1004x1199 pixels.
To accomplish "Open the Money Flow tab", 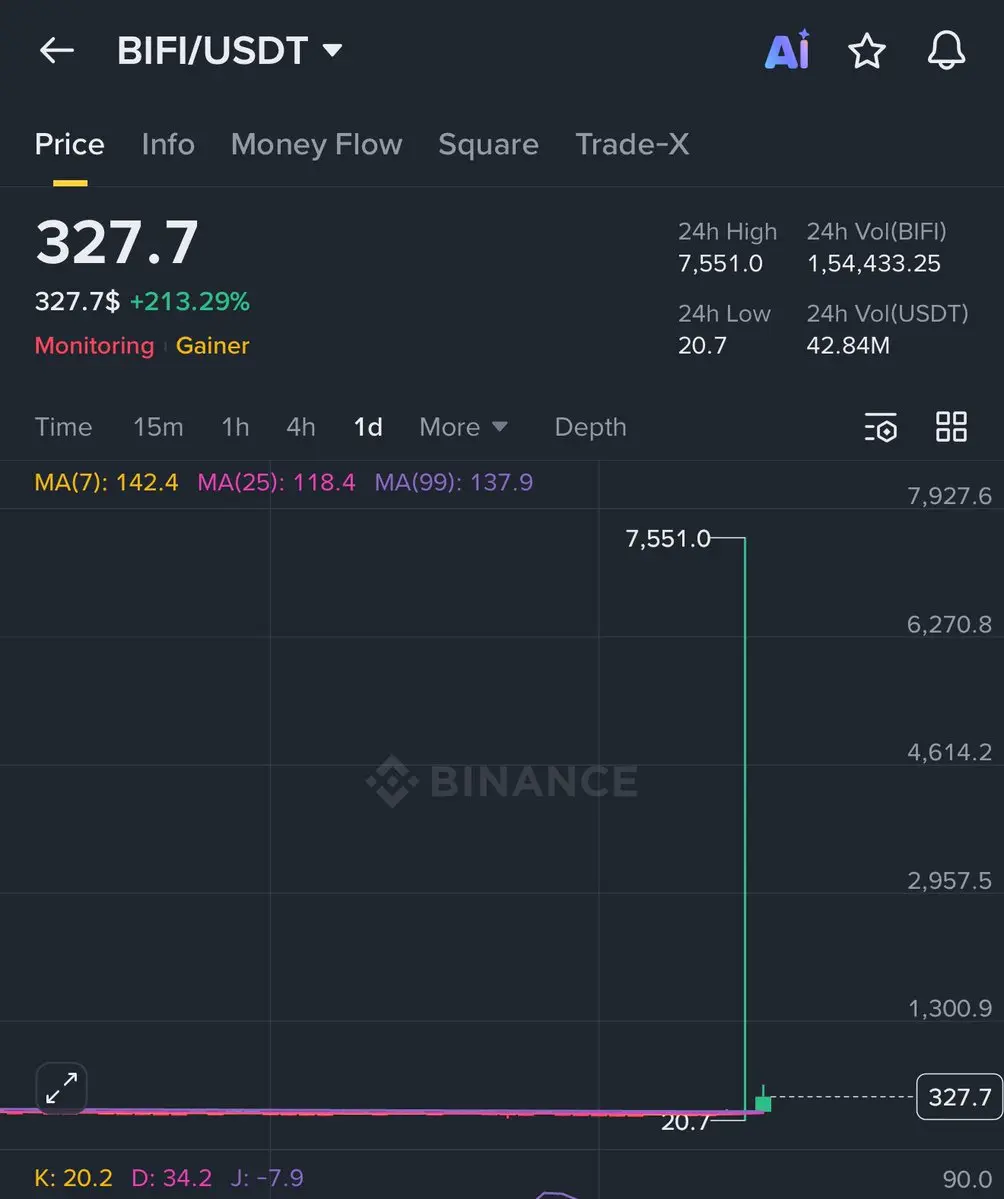I will 316,145.
